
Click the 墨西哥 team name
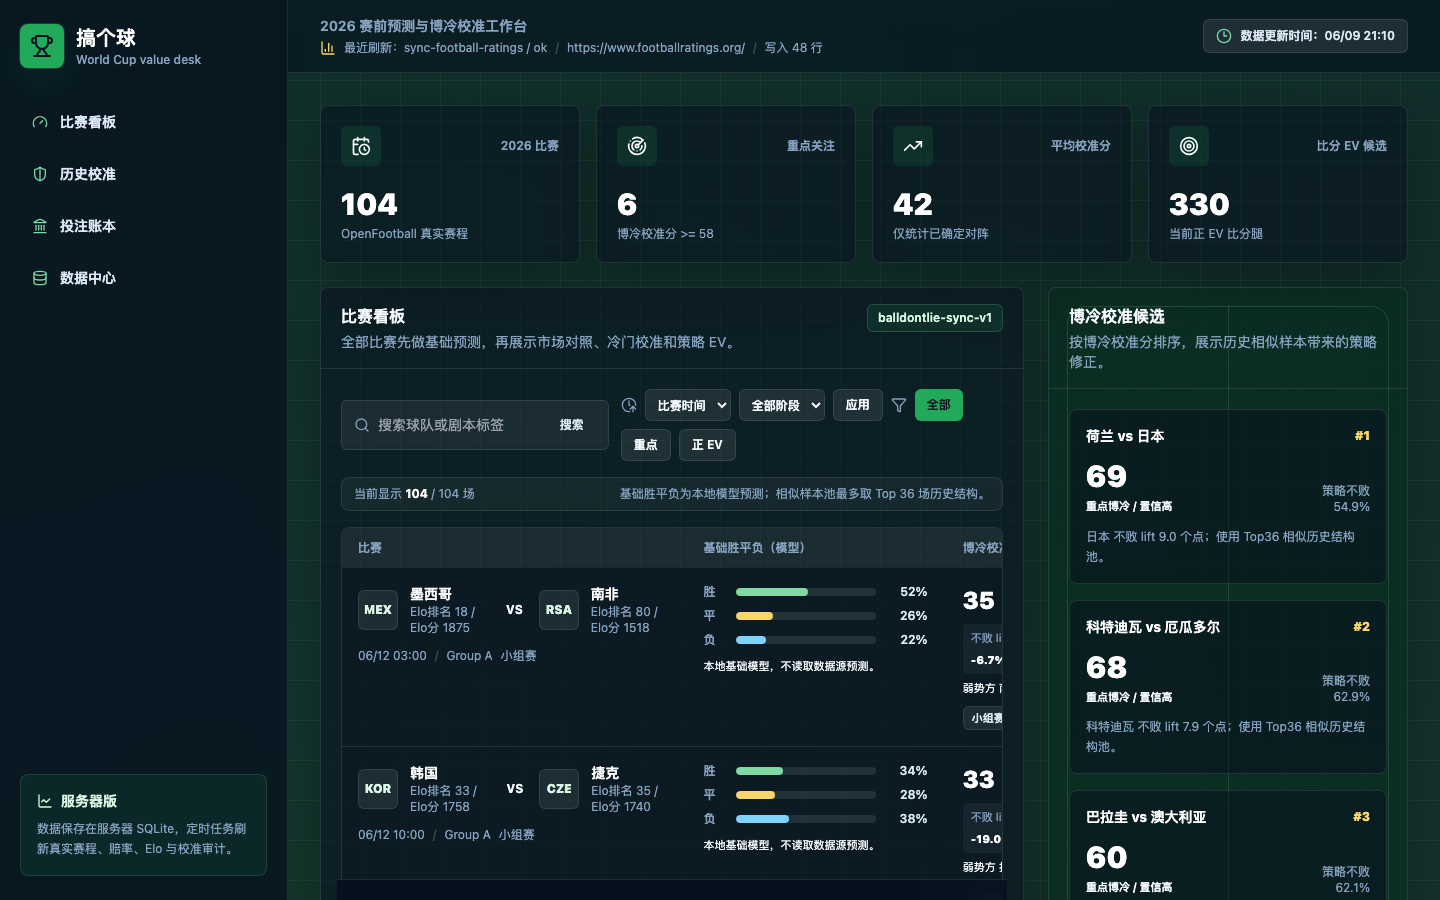click(431, 594)
